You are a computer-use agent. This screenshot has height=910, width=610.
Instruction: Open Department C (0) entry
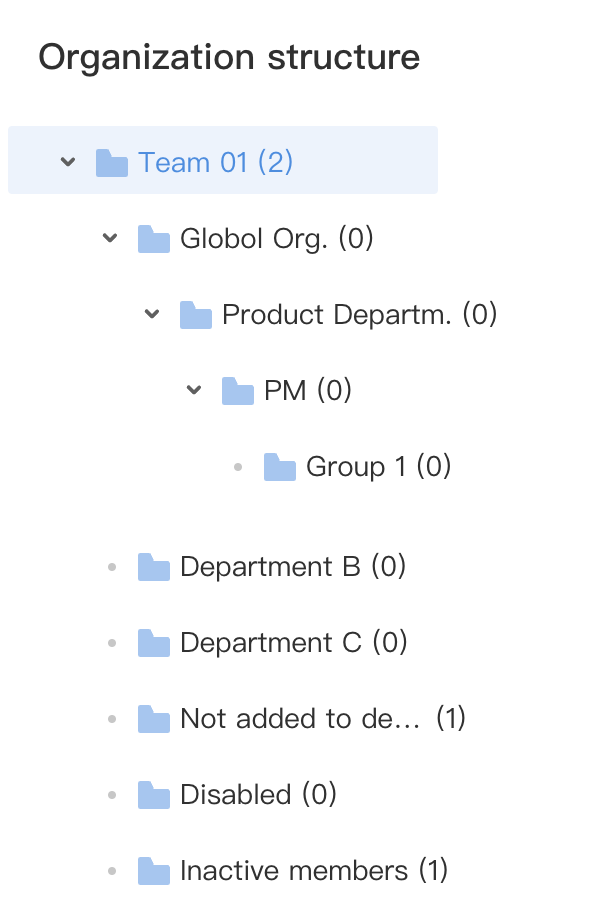click(x=294, y=642)
